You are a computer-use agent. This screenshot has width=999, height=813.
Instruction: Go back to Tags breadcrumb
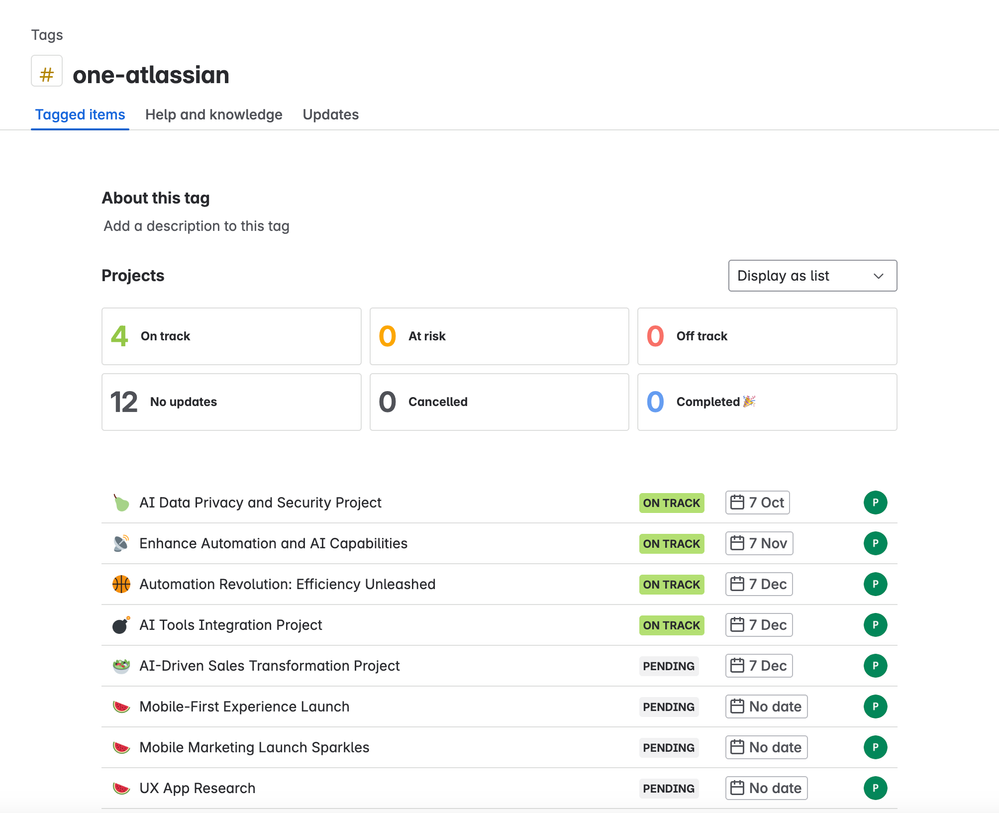coord(47,35)
